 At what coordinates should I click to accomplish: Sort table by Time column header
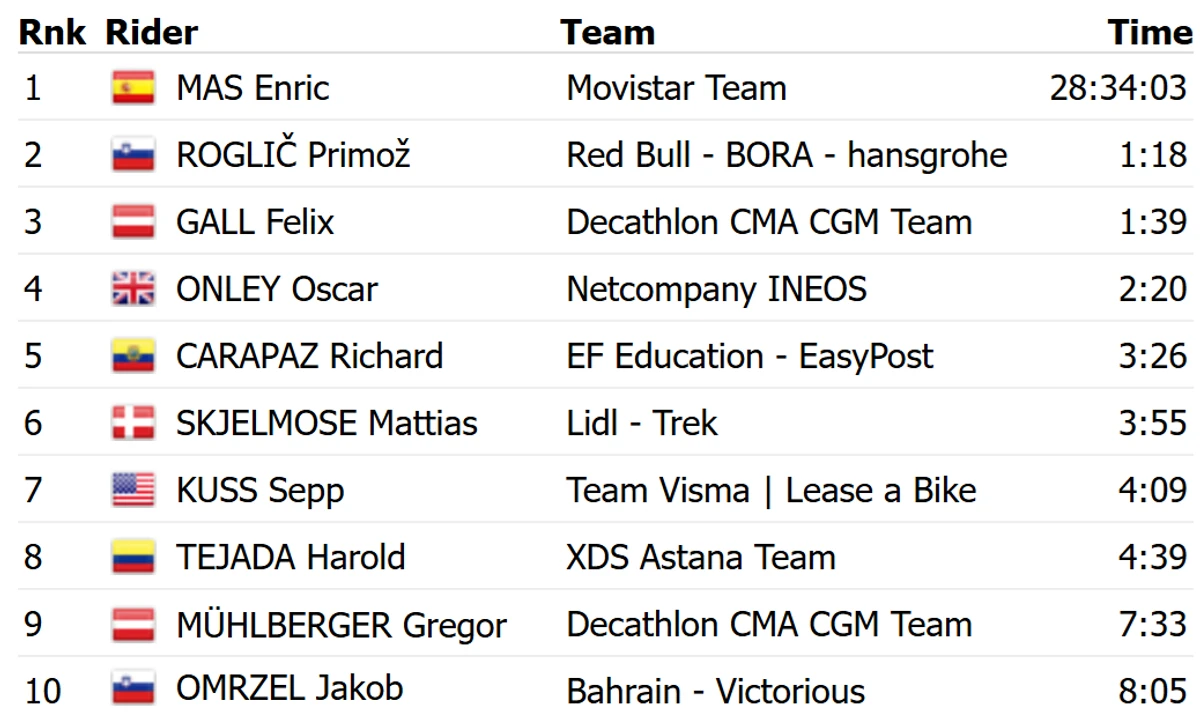pyautogui.click(x=1150, y=32)
